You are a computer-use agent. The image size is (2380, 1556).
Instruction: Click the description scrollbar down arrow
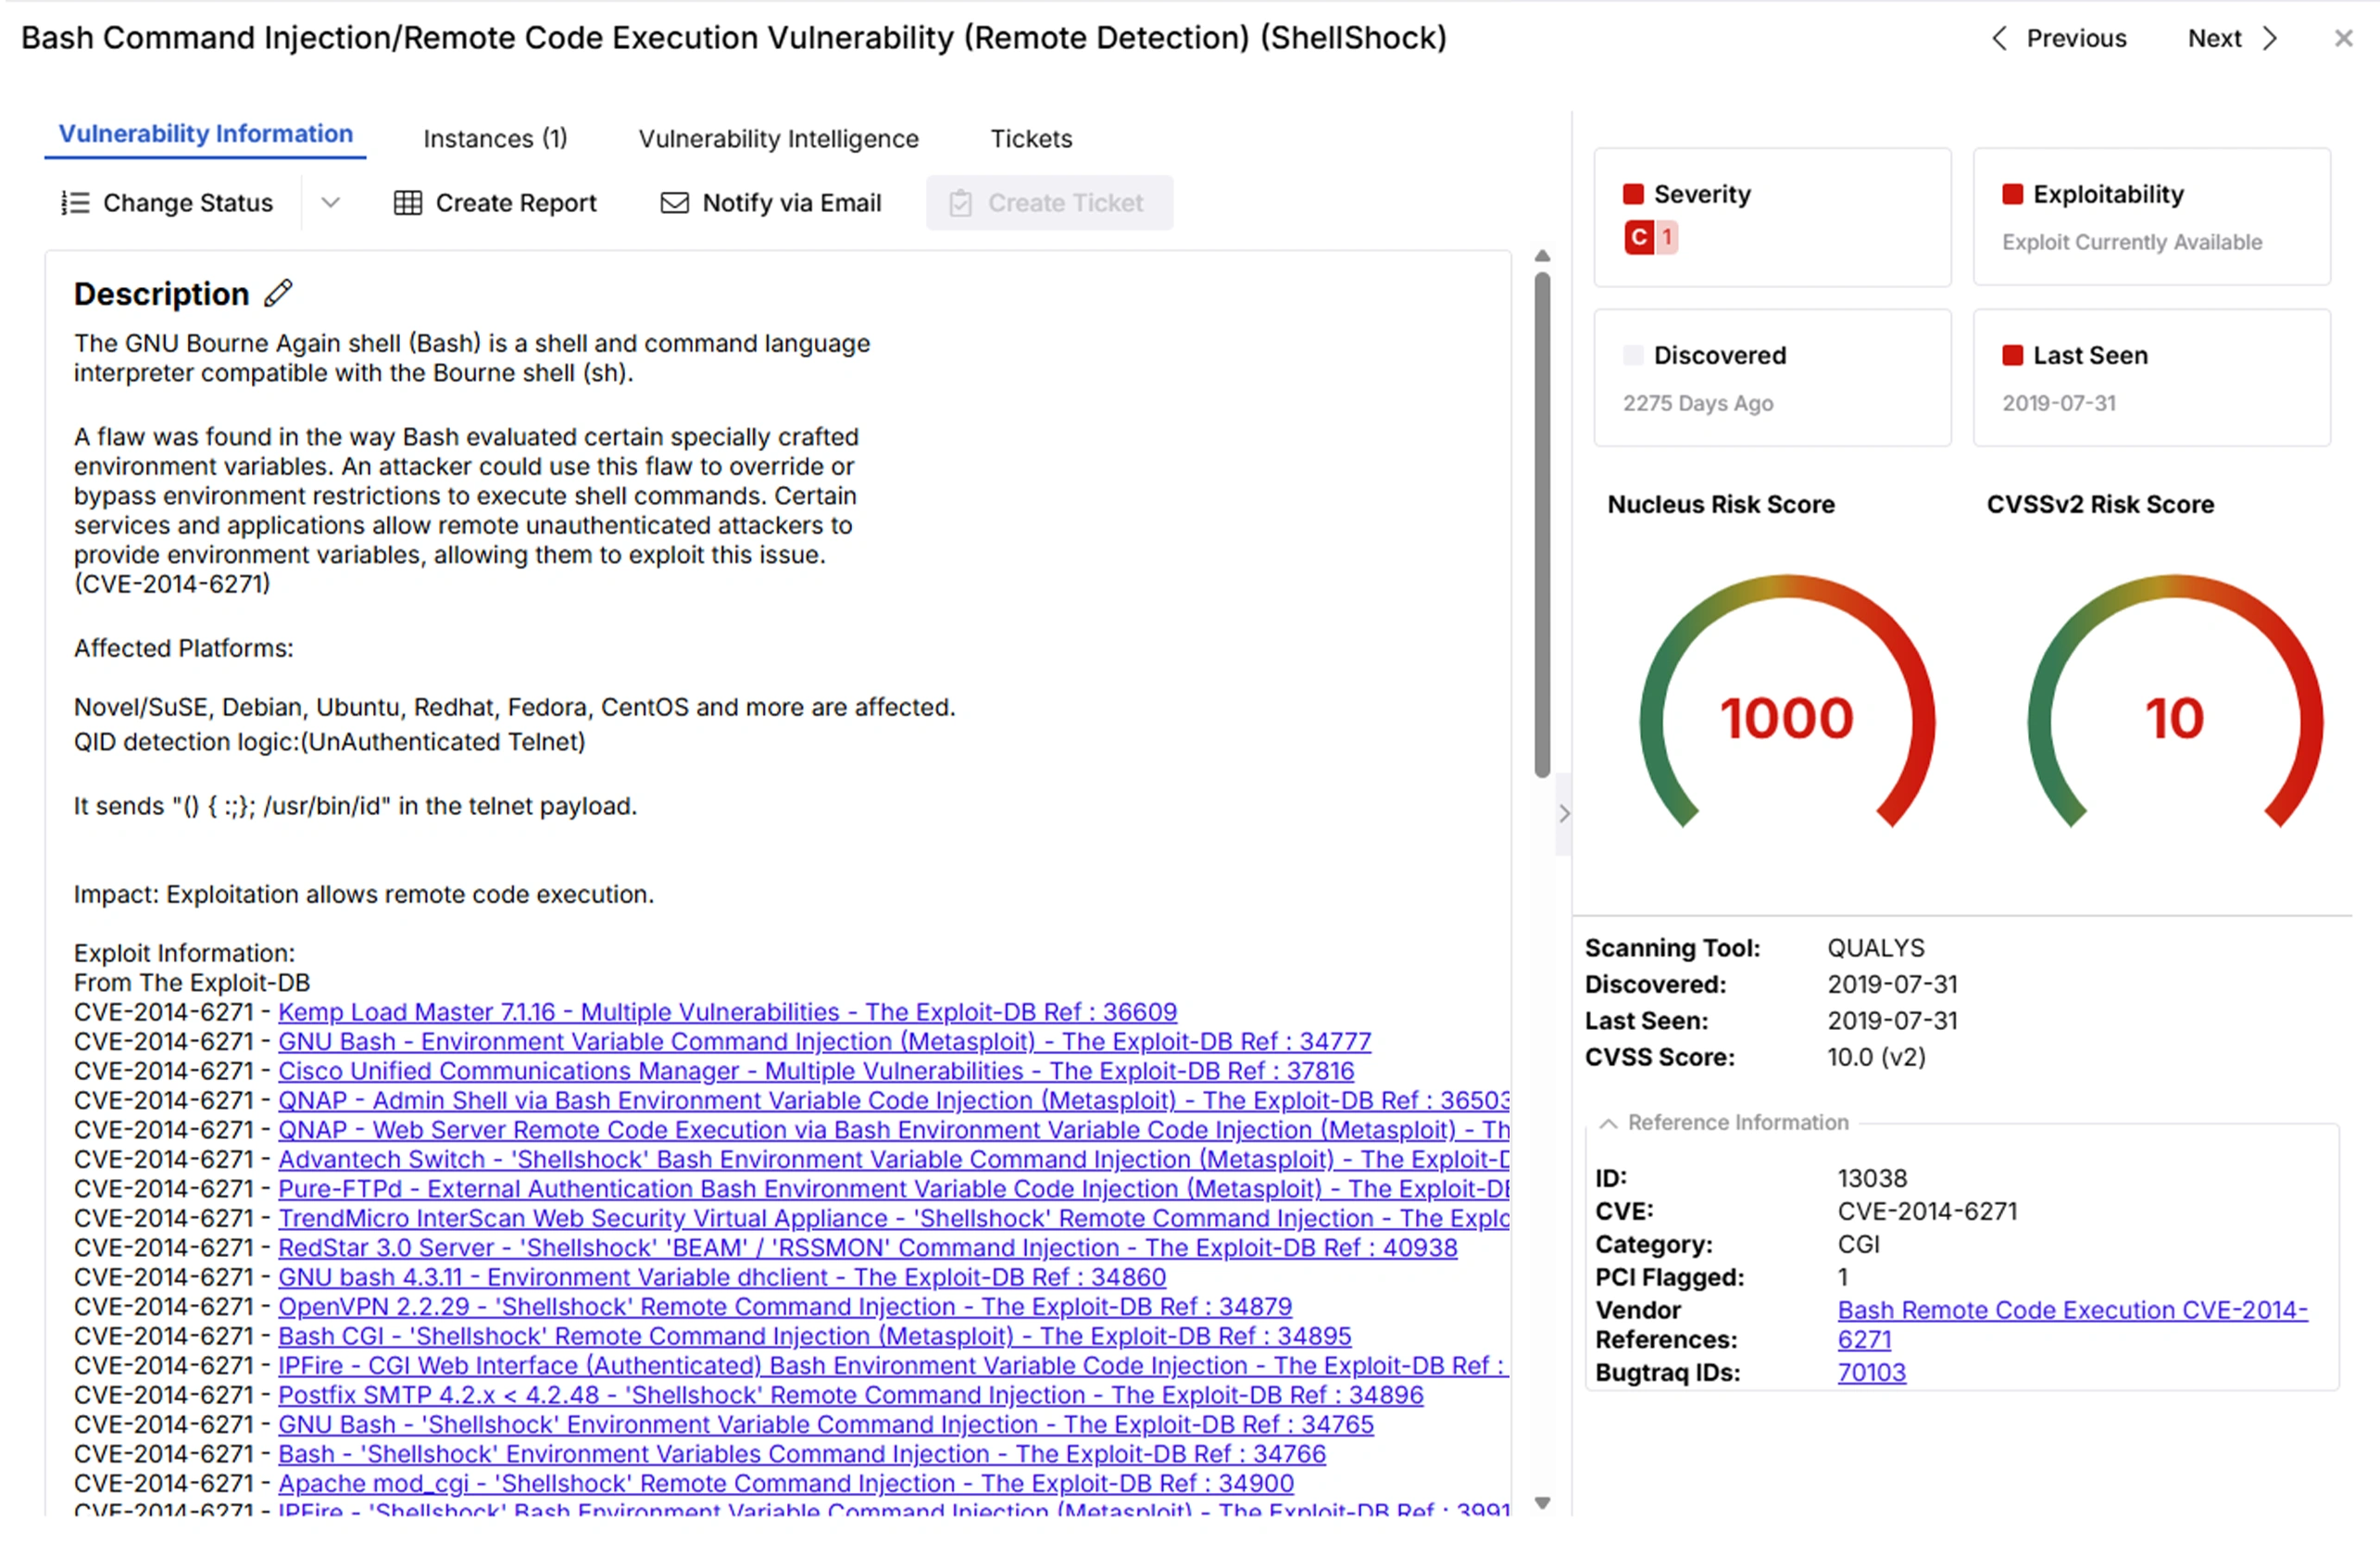(1542, 1503)
